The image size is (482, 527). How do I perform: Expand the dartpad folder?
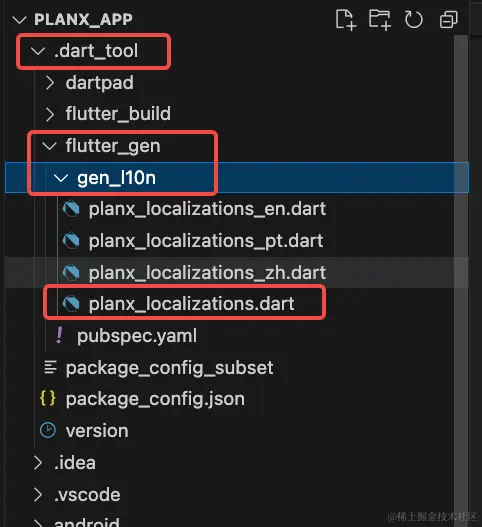point(50,83)
